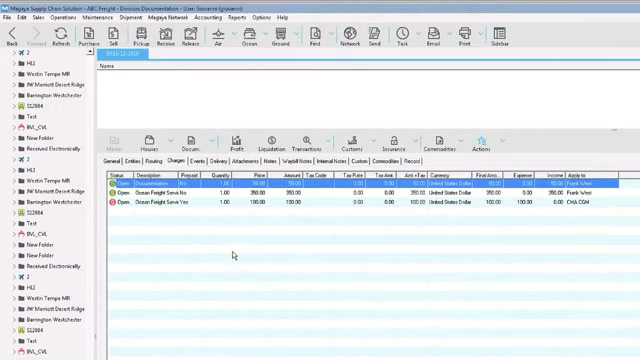Click the Commodities toolbar icon
This screenshot has width=640, height=360.
(x=440, y=143)
